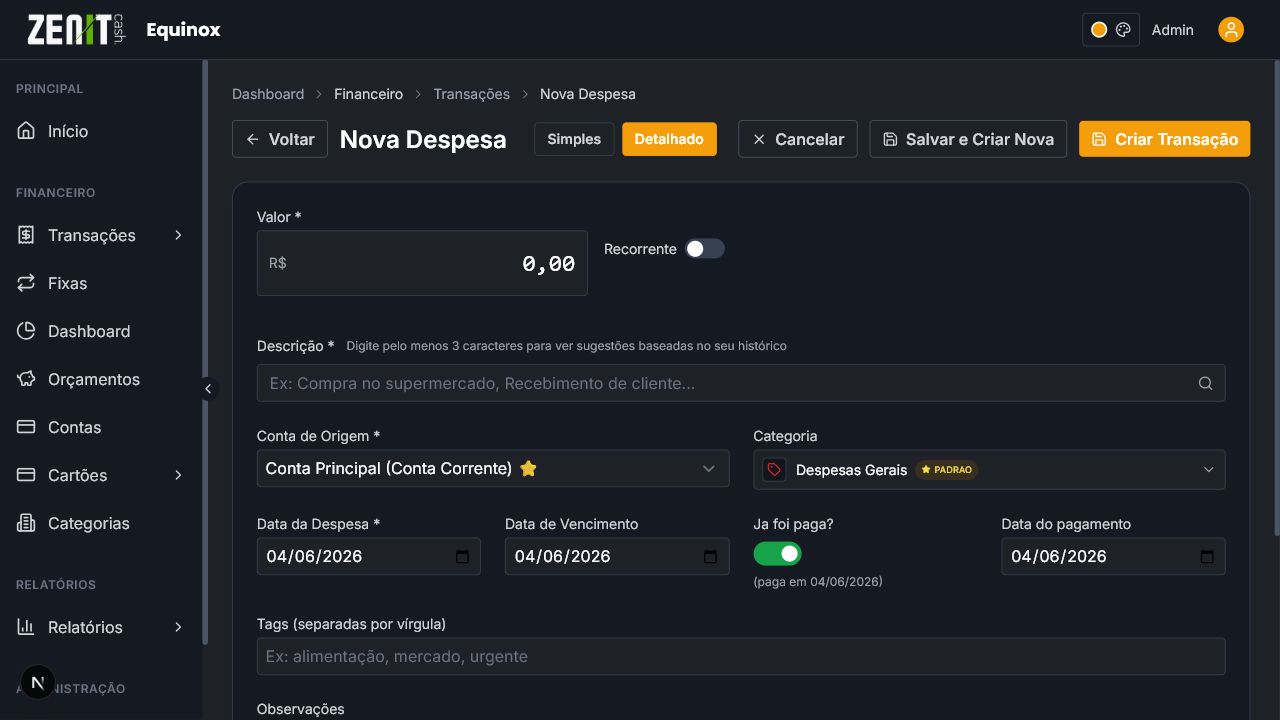Click the Orçamentos piggy bank icon
This screenshot has height=720, width=1280.
point(26,379)
